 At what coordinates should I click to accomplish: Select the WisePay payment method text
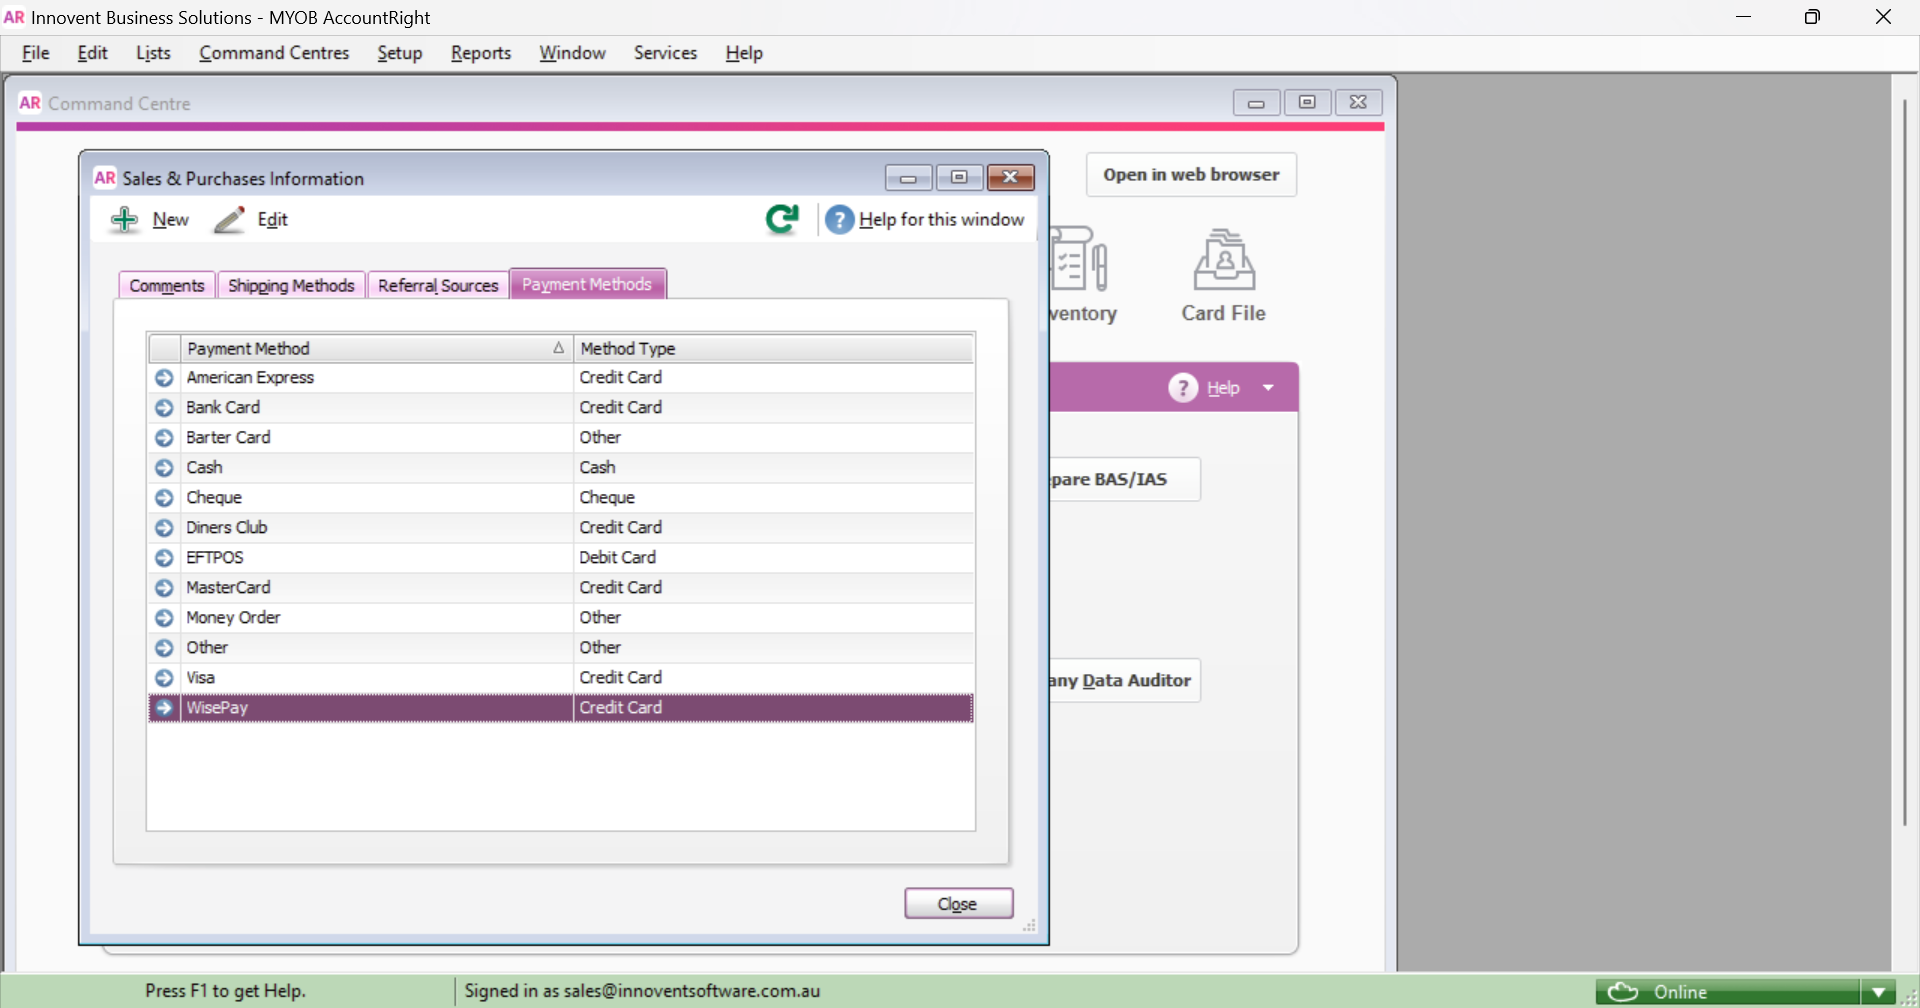click(217, 707)
